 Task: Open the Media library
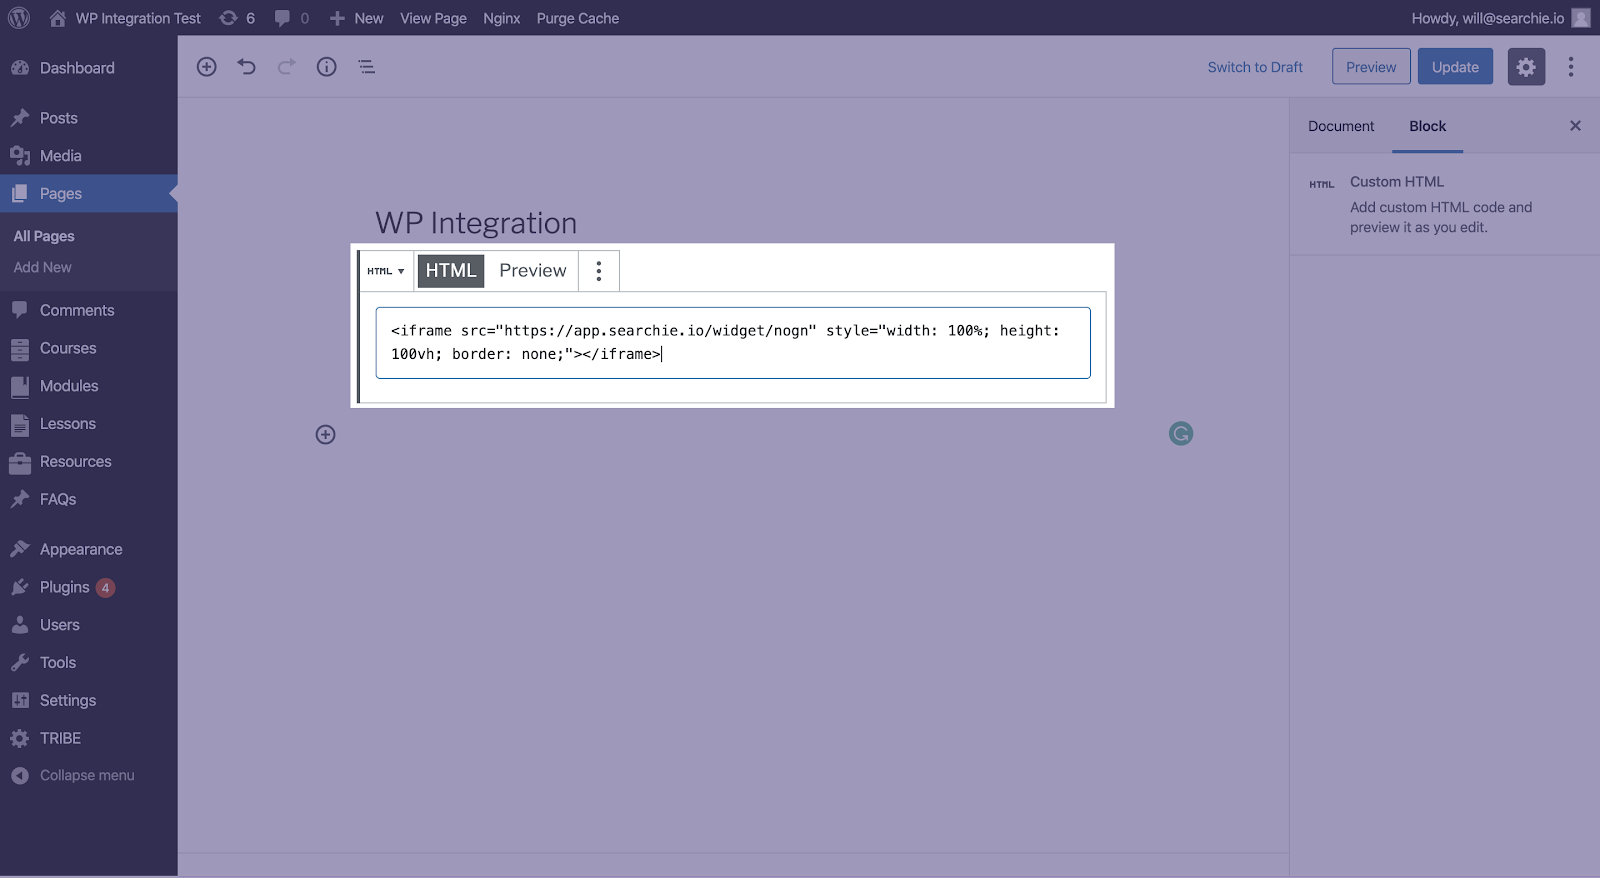click(x=89, y=156)
